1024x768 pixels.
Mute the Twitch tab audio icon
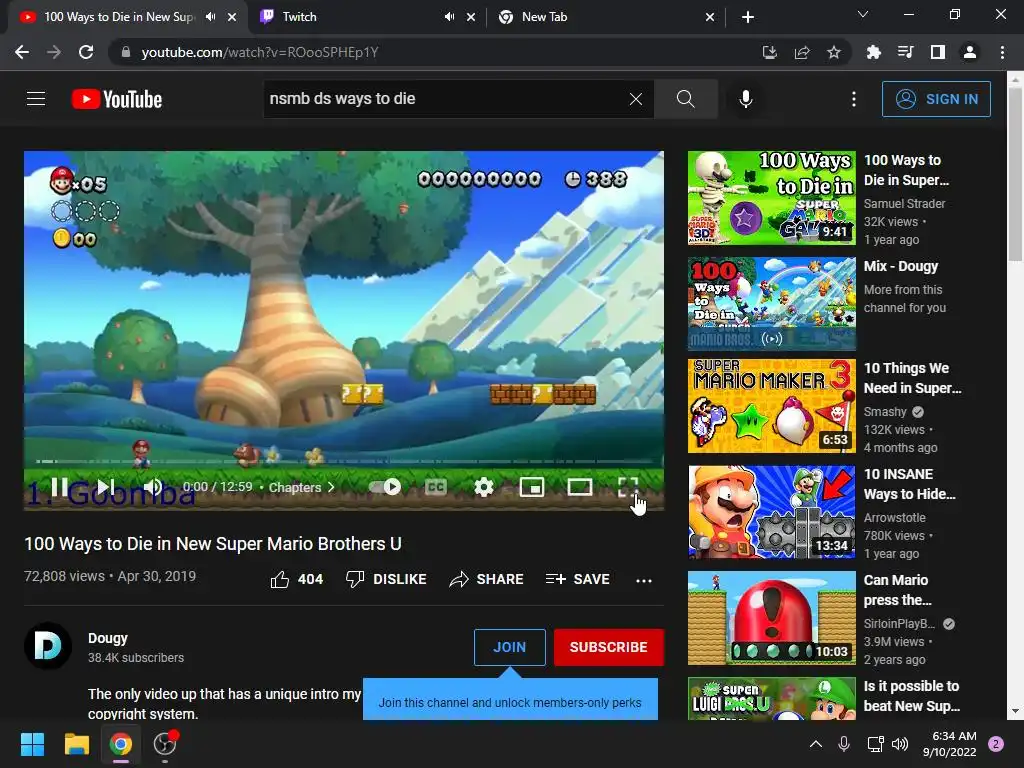449,17
